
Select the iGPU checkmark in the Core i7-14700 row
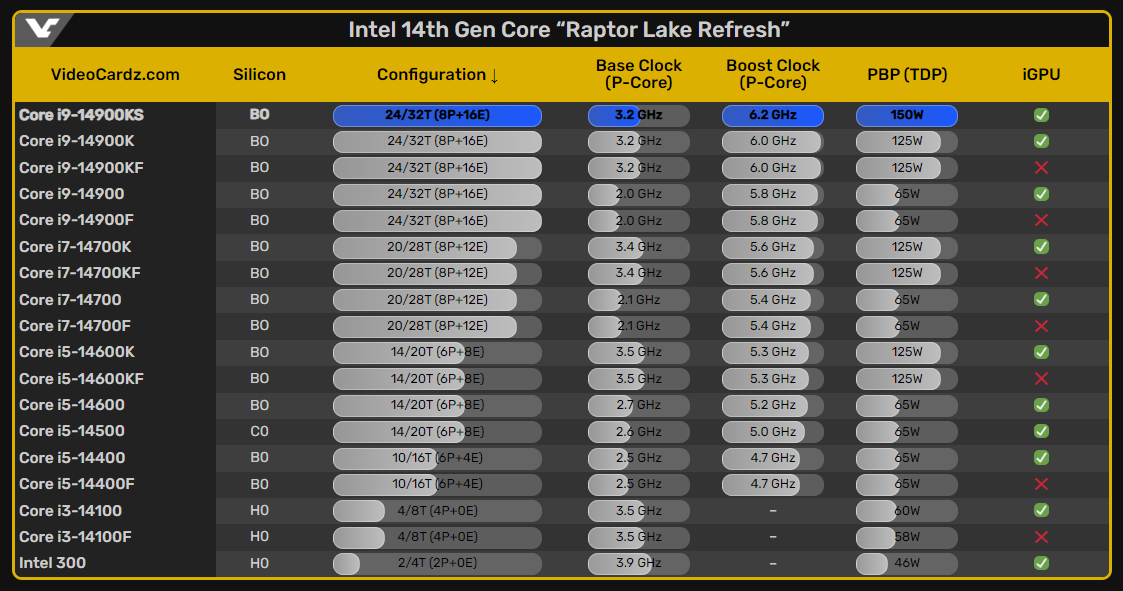(1041, 299)
